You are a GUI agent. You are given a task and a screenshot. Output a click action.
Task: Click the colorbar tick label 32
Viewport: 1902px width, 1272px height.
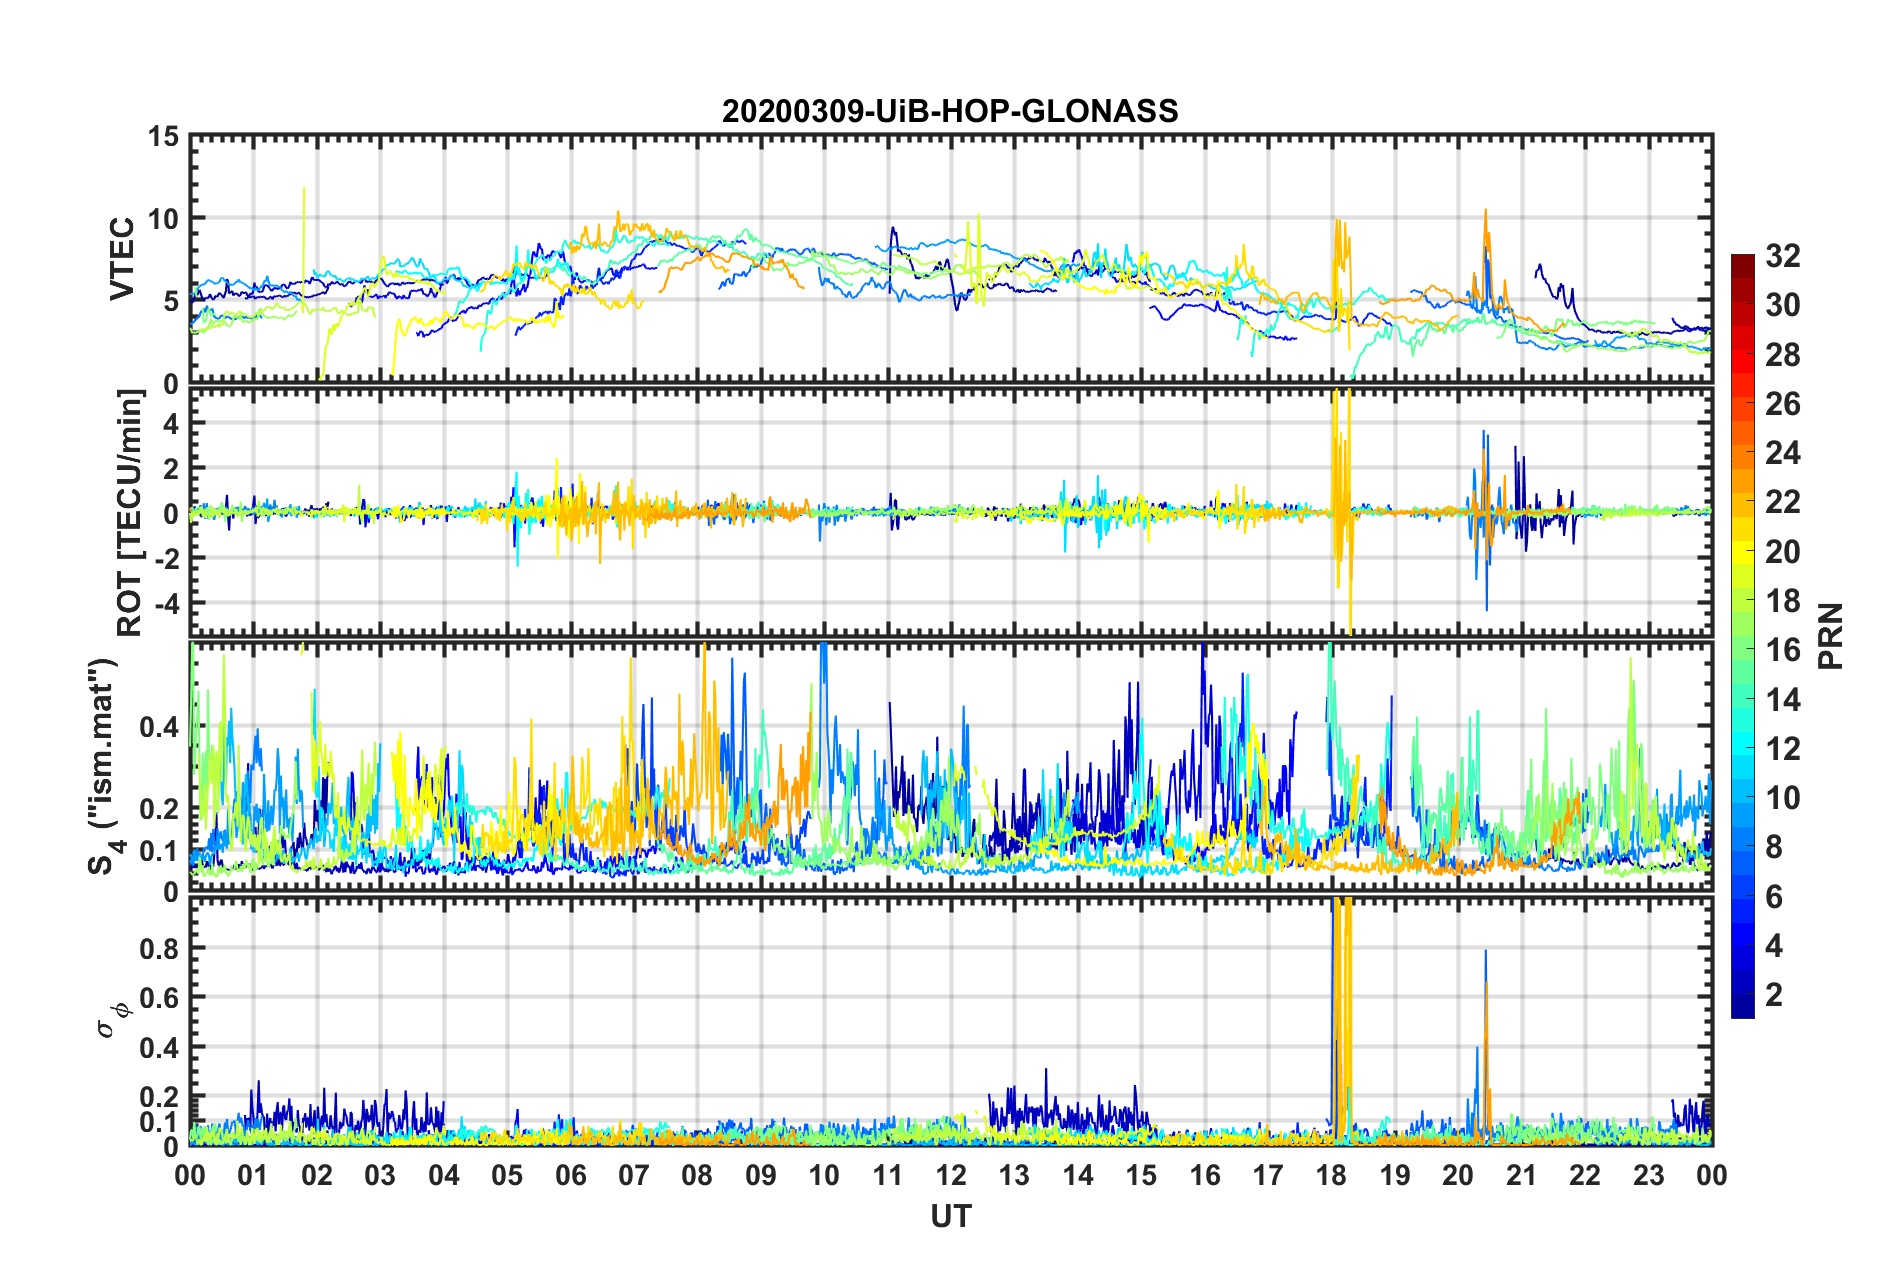coord(1783,256)
